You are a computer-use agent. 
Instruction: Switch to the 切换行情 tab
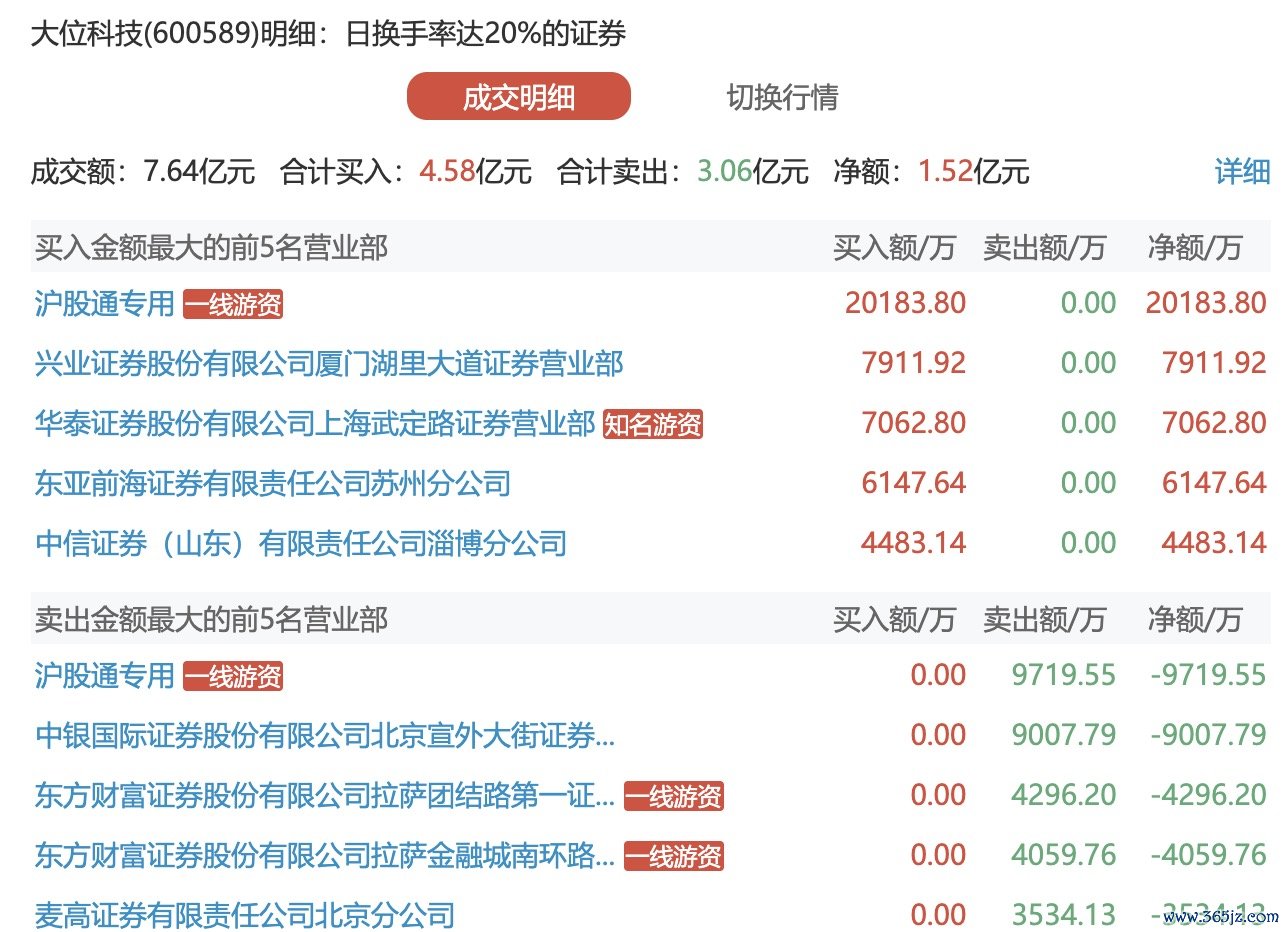pos(782,97)
